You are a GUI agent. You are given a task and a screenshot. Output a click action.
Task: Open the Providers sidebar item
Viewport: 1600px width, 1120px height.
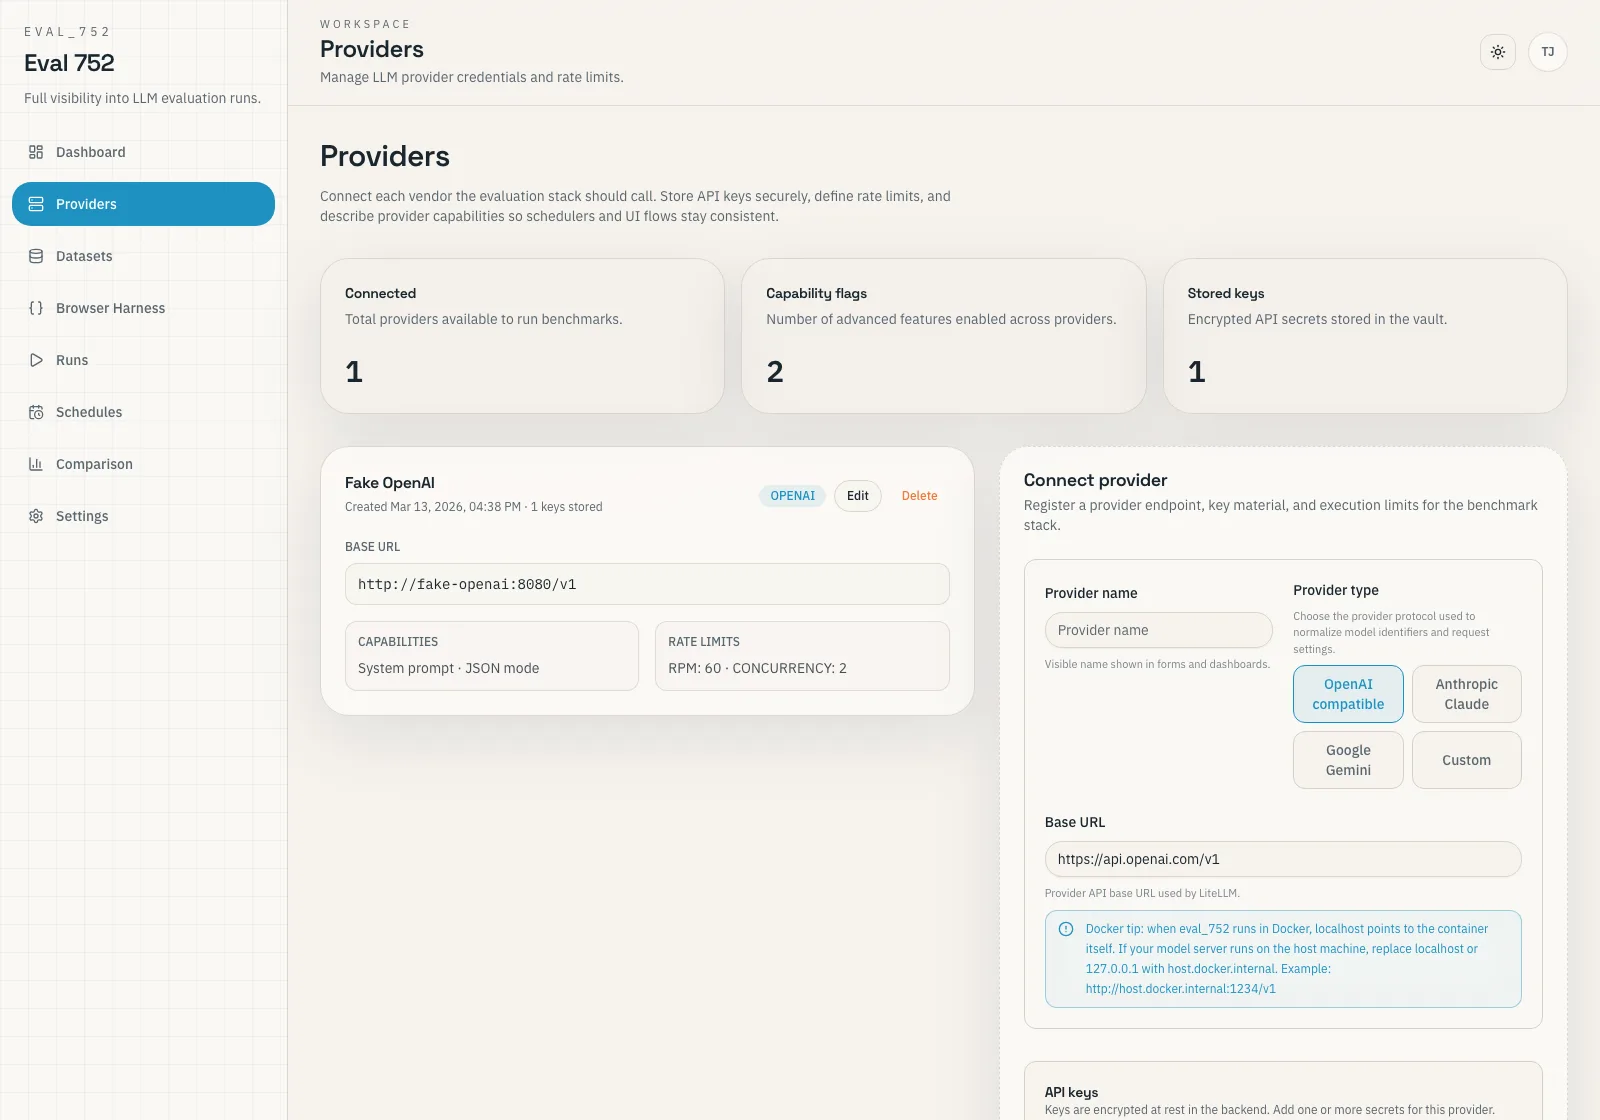(143, 204)
